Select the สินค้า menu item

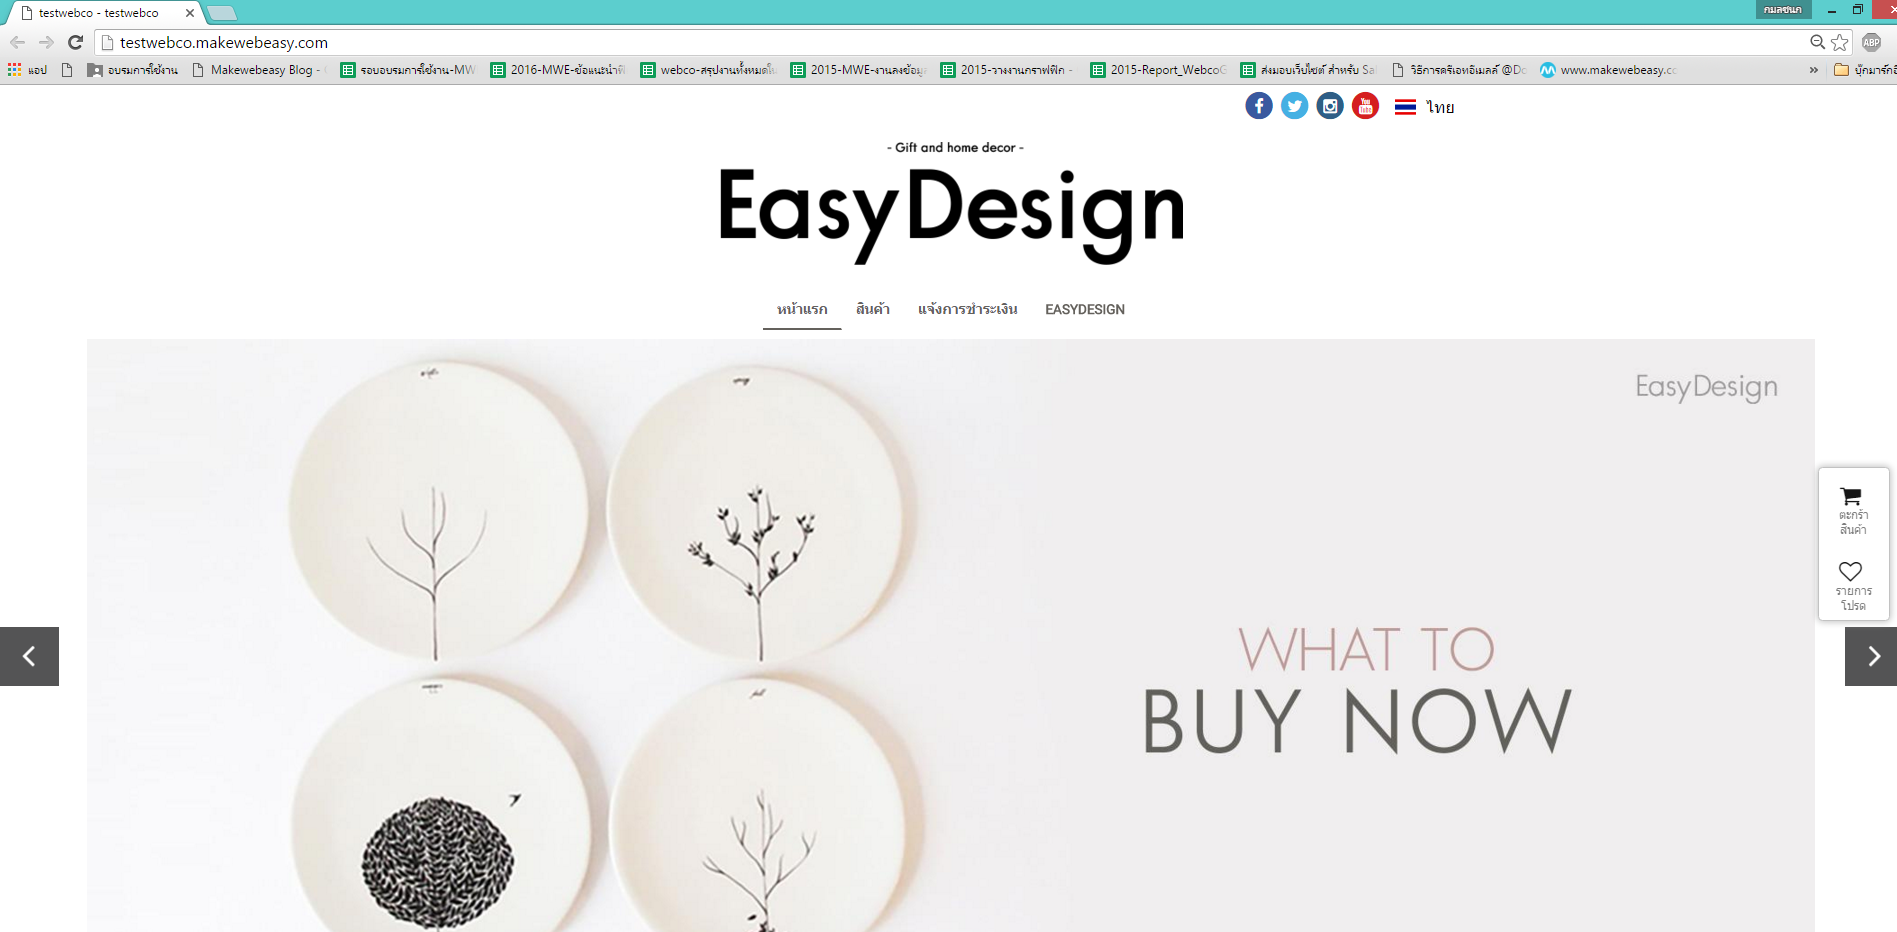click(x=873, y=309)
